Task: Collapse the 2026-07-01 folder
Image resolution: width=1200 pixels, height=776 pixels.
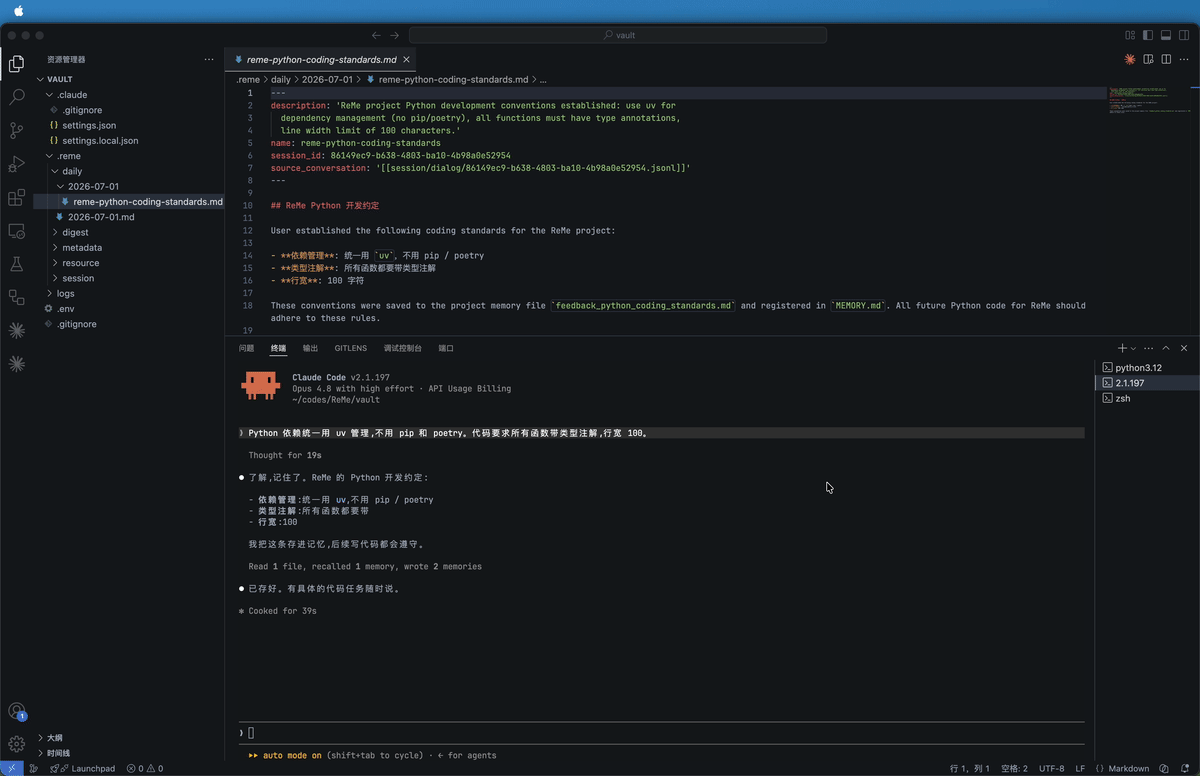Action: 93,186
